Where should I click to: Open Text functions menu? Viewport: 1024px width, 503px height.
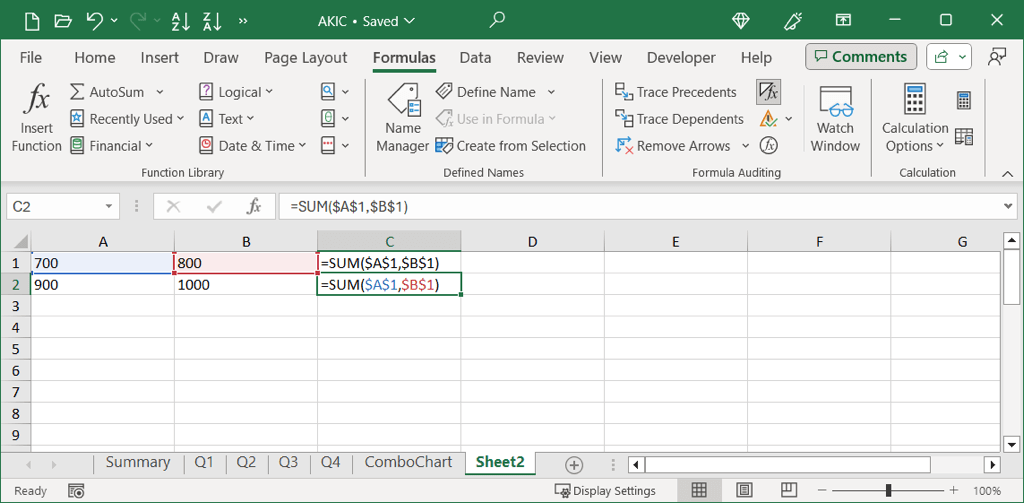(227, 119)
